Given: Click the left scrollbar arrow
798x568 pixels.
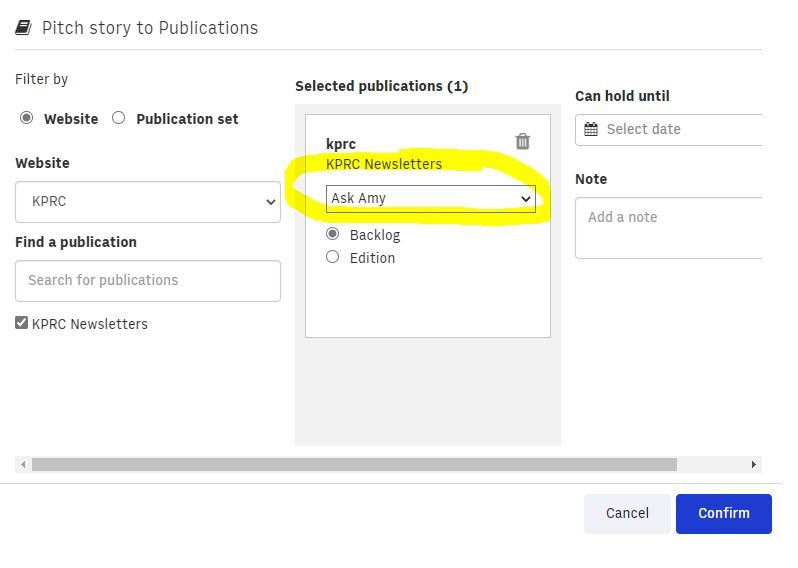Looking at the screenshot, I should point(23,464).
